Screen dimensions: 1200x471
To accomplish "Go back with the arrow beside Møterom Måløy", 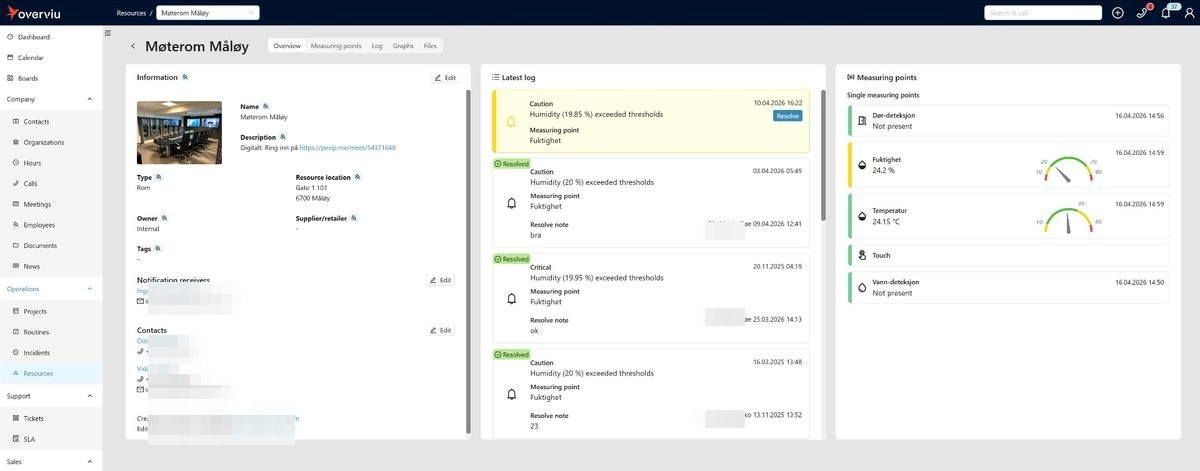I will 133,46.
